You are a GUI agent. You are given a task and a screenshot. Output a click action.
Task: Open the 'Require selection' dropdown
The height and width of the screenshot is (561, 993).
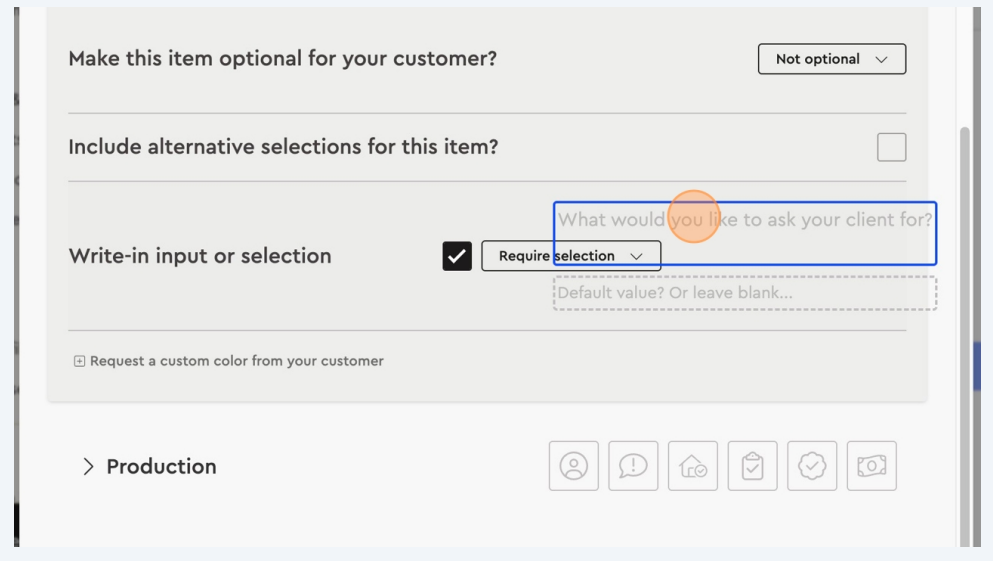[x=571, y=256]
